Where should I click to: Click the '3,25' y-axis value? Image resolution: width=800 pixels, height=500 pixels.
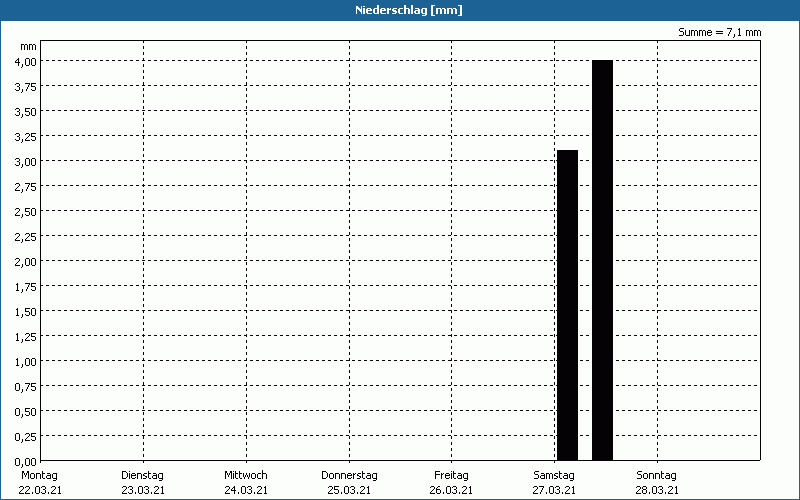26,137
